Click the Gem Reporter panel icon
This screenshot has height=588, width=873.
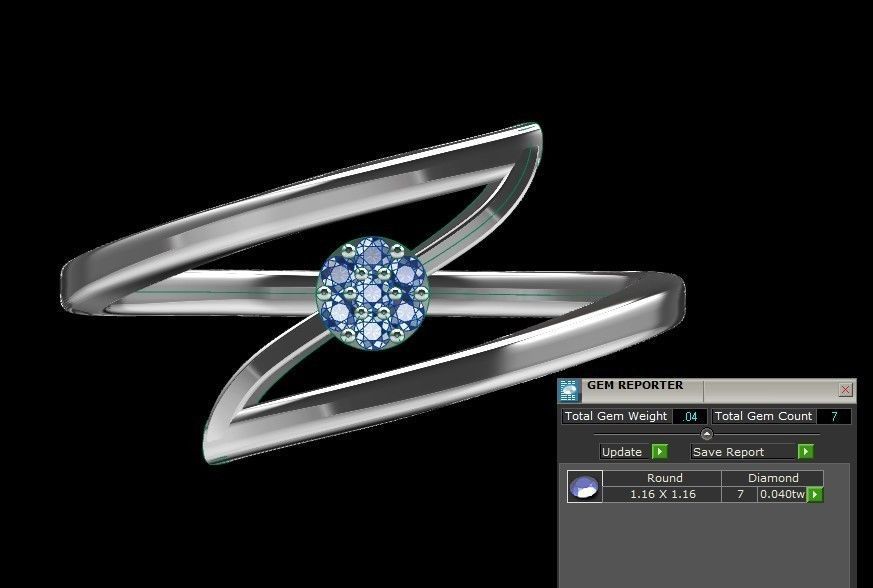tap(569, 390)
